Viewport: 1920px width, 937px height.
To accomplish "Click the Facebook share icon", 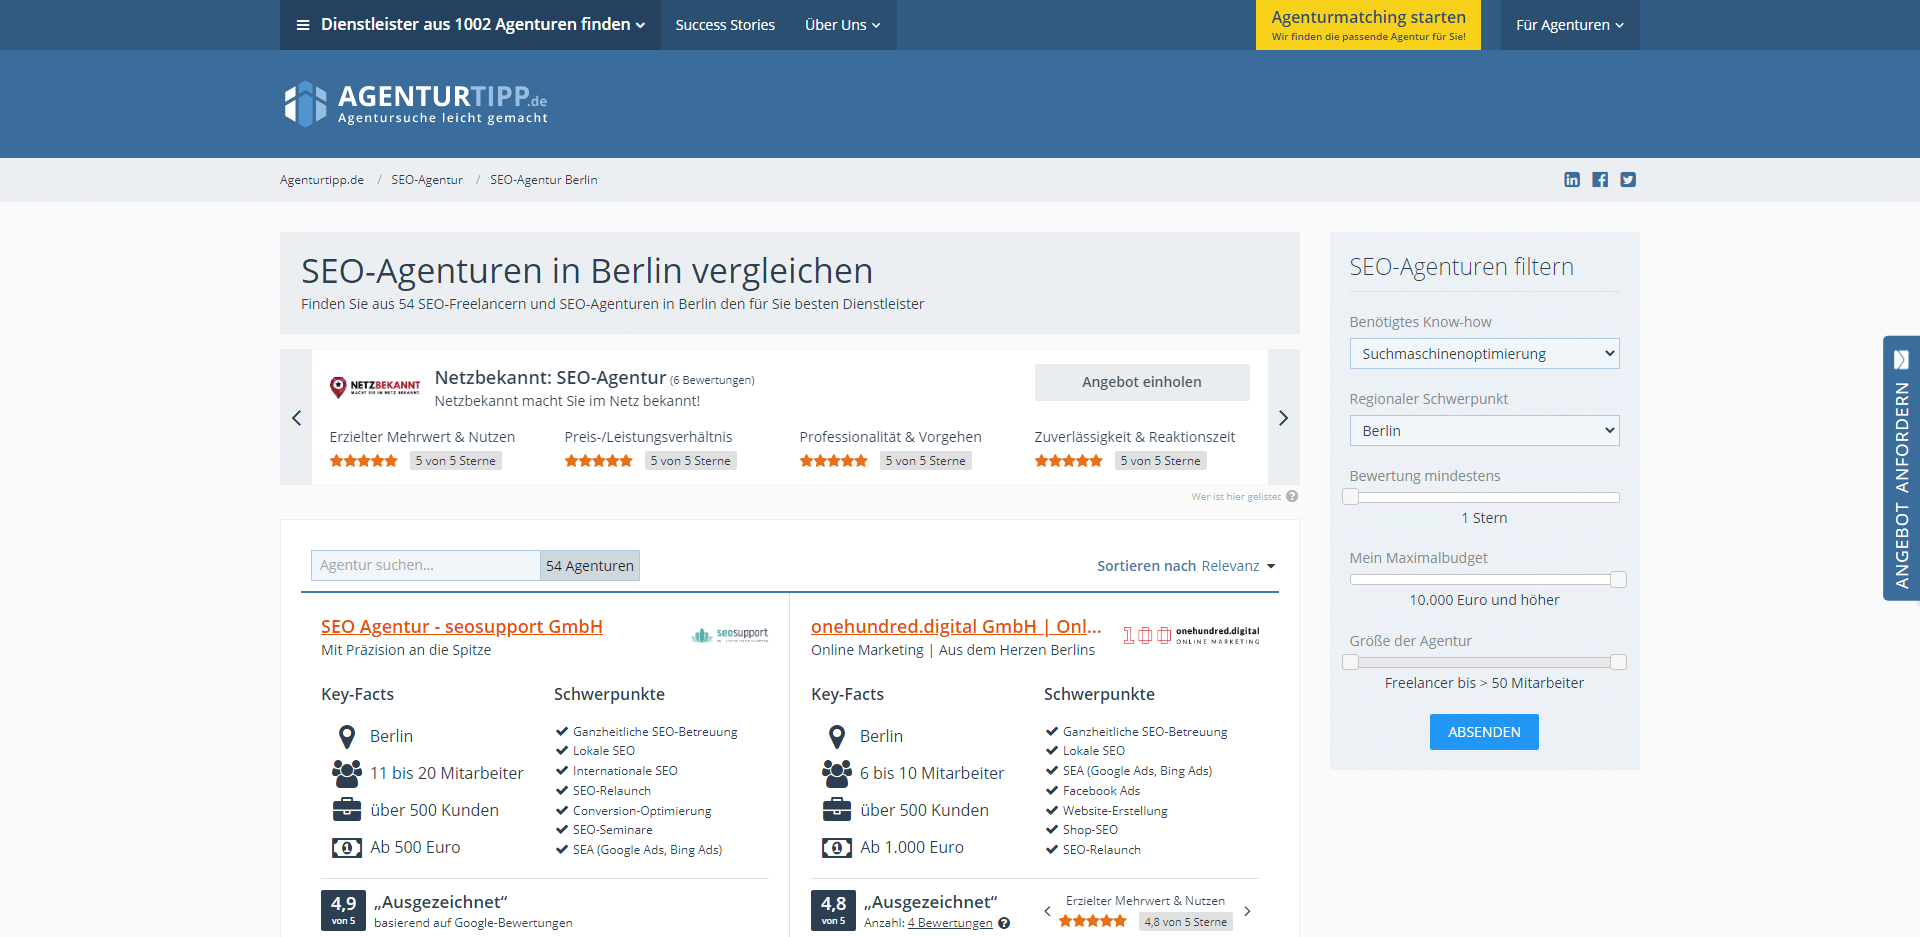I will [x=1600, y=180].
